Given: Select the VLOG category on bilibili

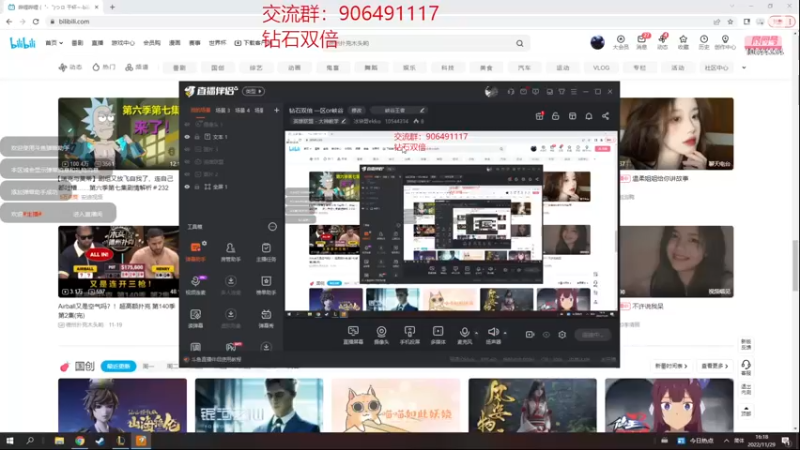Looking at the screenshot, I should 601,67.
